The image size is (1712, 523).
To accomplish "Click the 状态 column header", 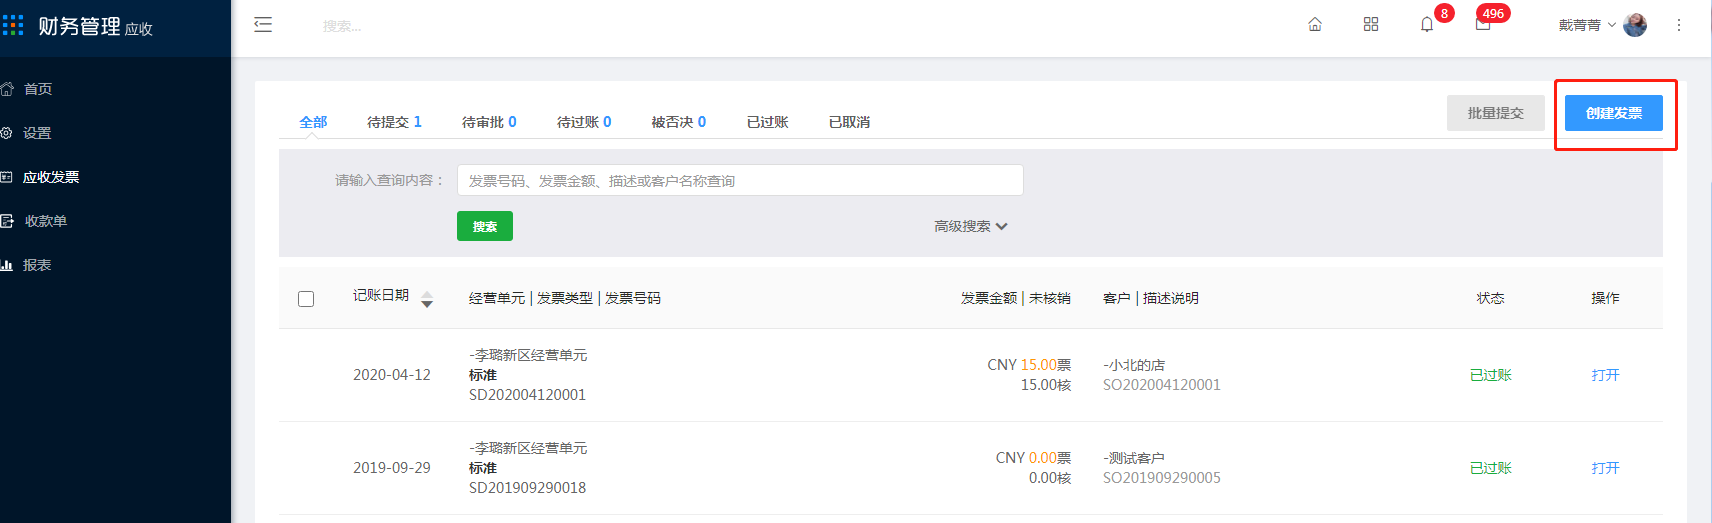I will tap(1491, 298).
